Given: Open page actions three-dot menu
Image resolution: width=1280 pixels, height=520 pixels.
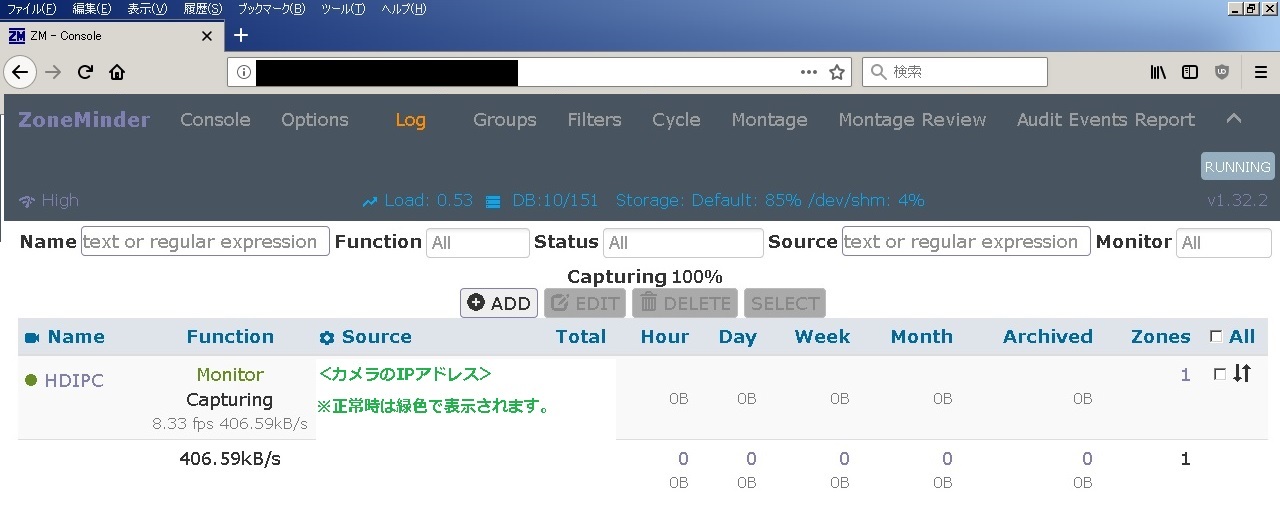Looking at the screenshot, I should [x=809, y=72].
